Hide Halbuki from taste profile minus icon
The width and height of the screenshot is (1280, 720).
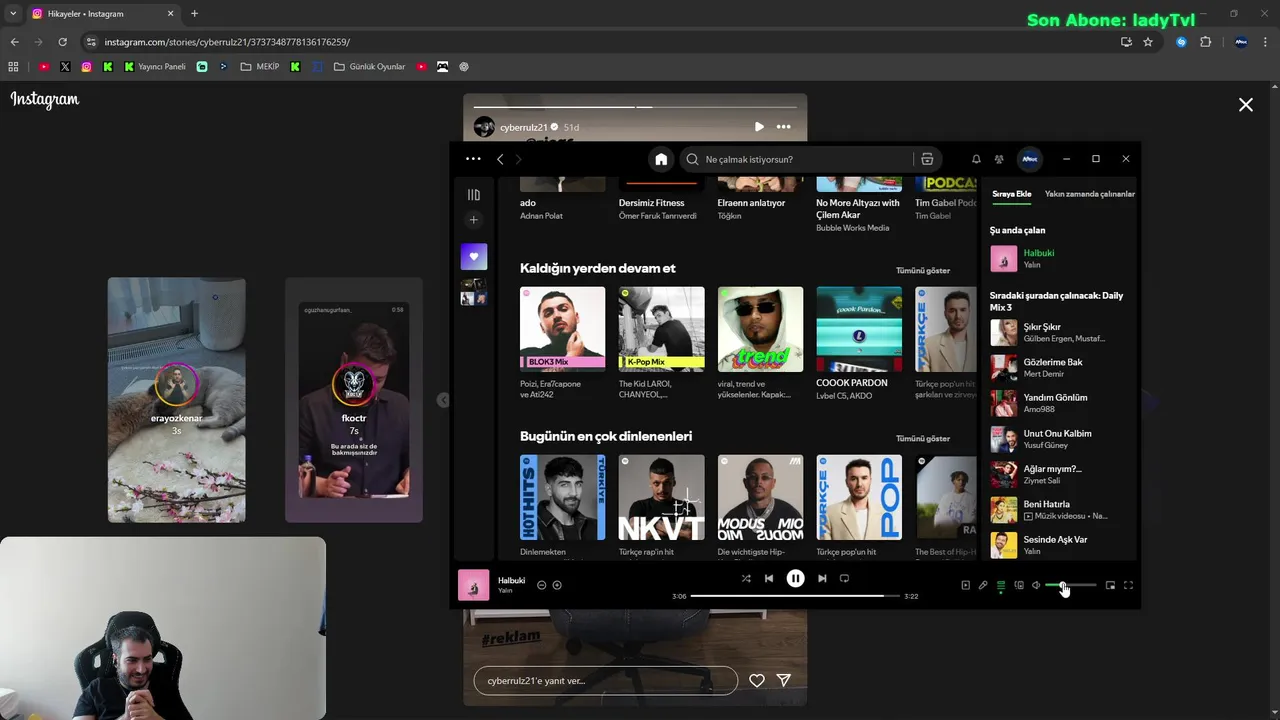(541, 585)
